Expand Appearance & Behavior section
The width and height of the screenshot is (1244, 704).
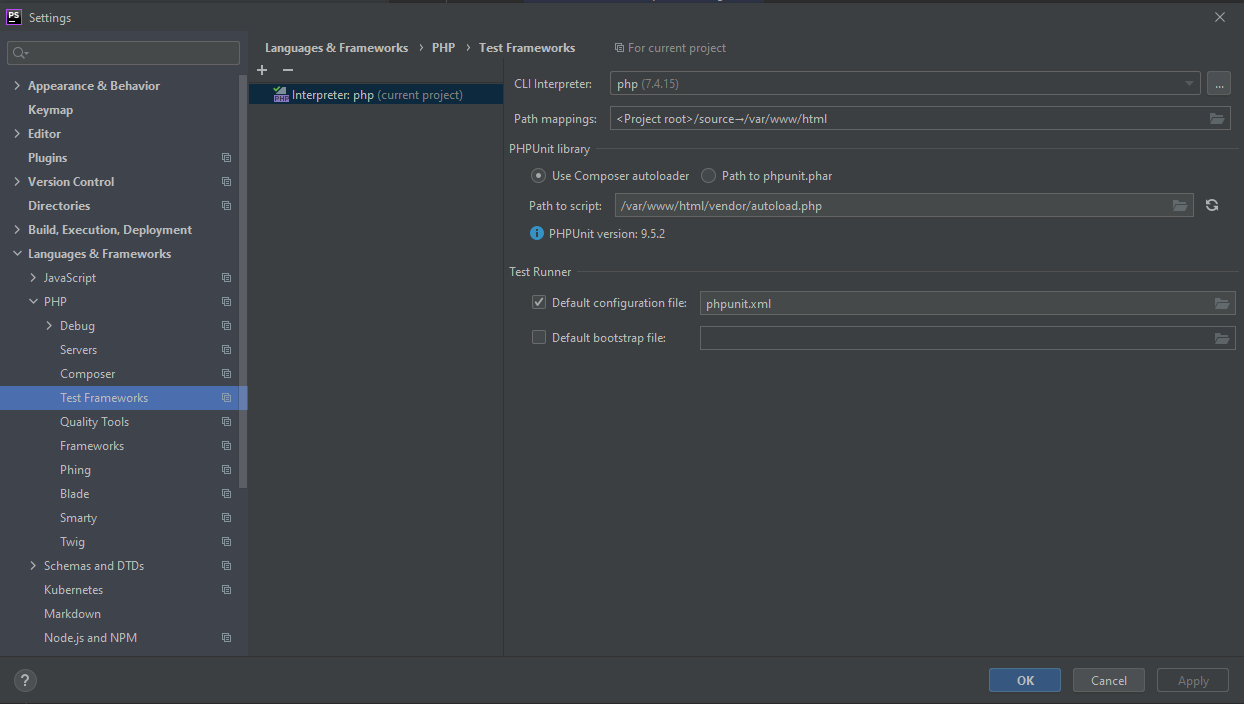[x=17, y=86]
